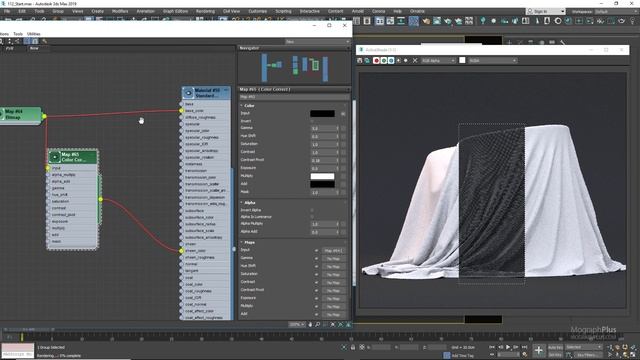This screenshot has height=360, width=640.
Task: Click the black Add color swatch
Action: click(322, 184)
